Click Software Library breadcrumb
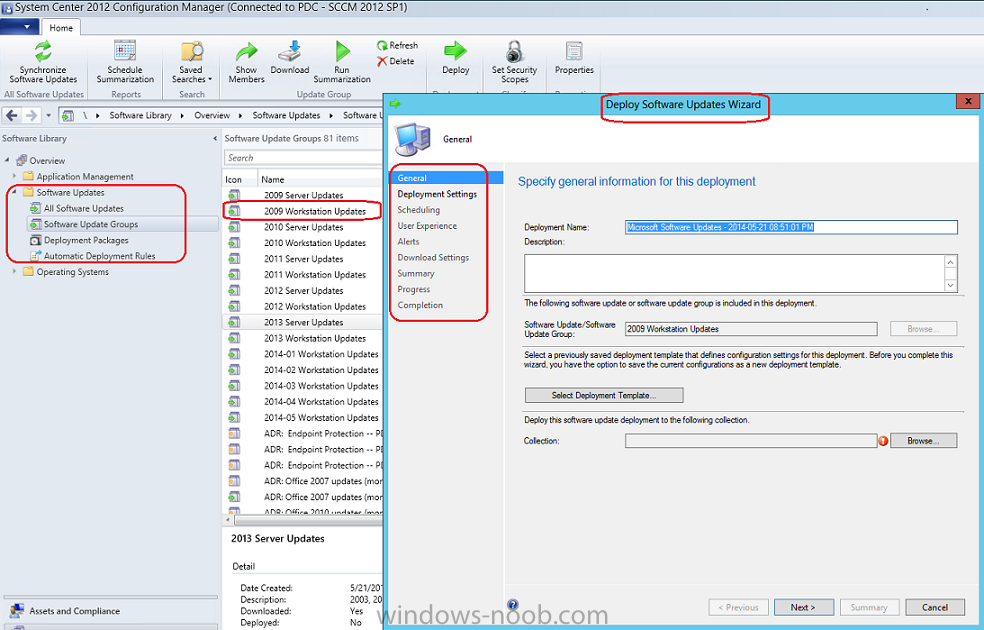This screenshot has height=630, width=984. [x=140, y=115]
